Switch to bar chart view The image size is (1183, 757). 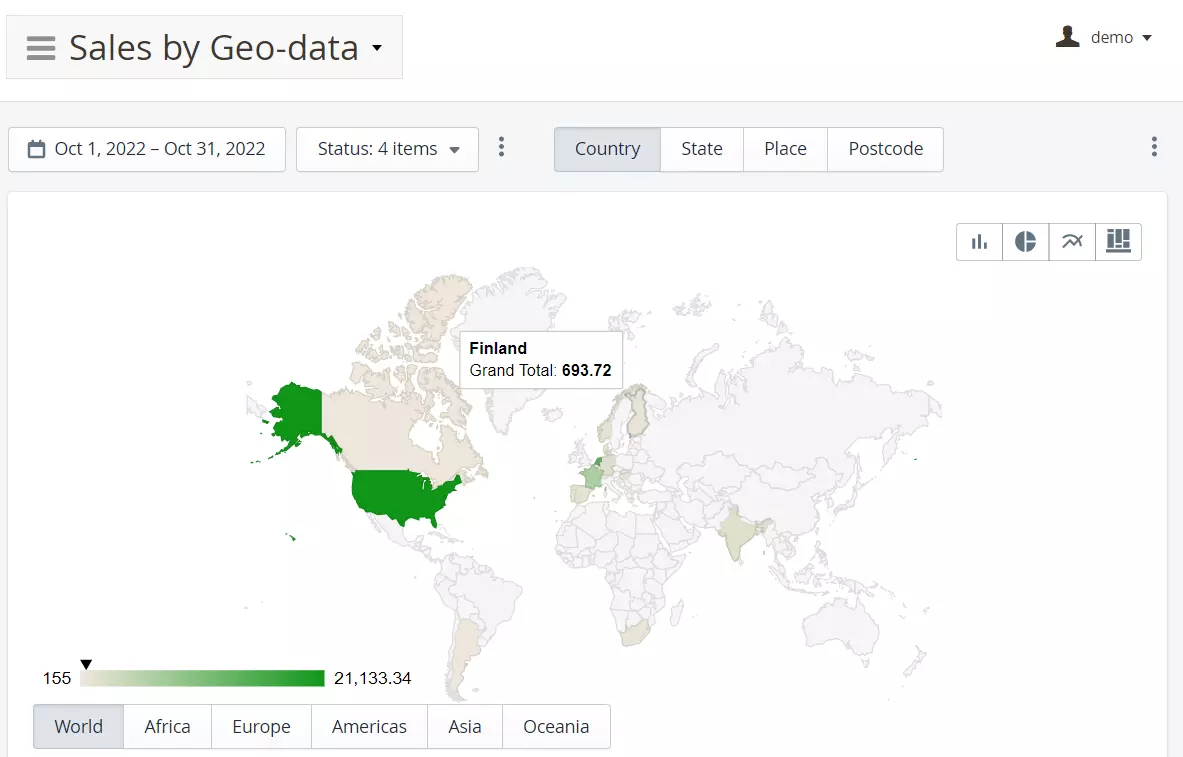(979, 242)
